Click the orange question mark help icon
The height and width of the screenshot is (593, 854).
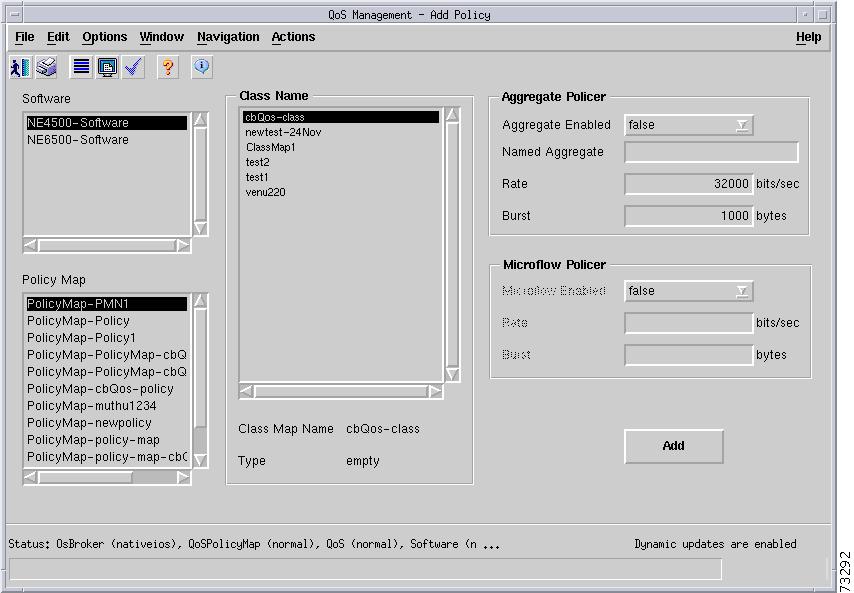tap(168, 68)
